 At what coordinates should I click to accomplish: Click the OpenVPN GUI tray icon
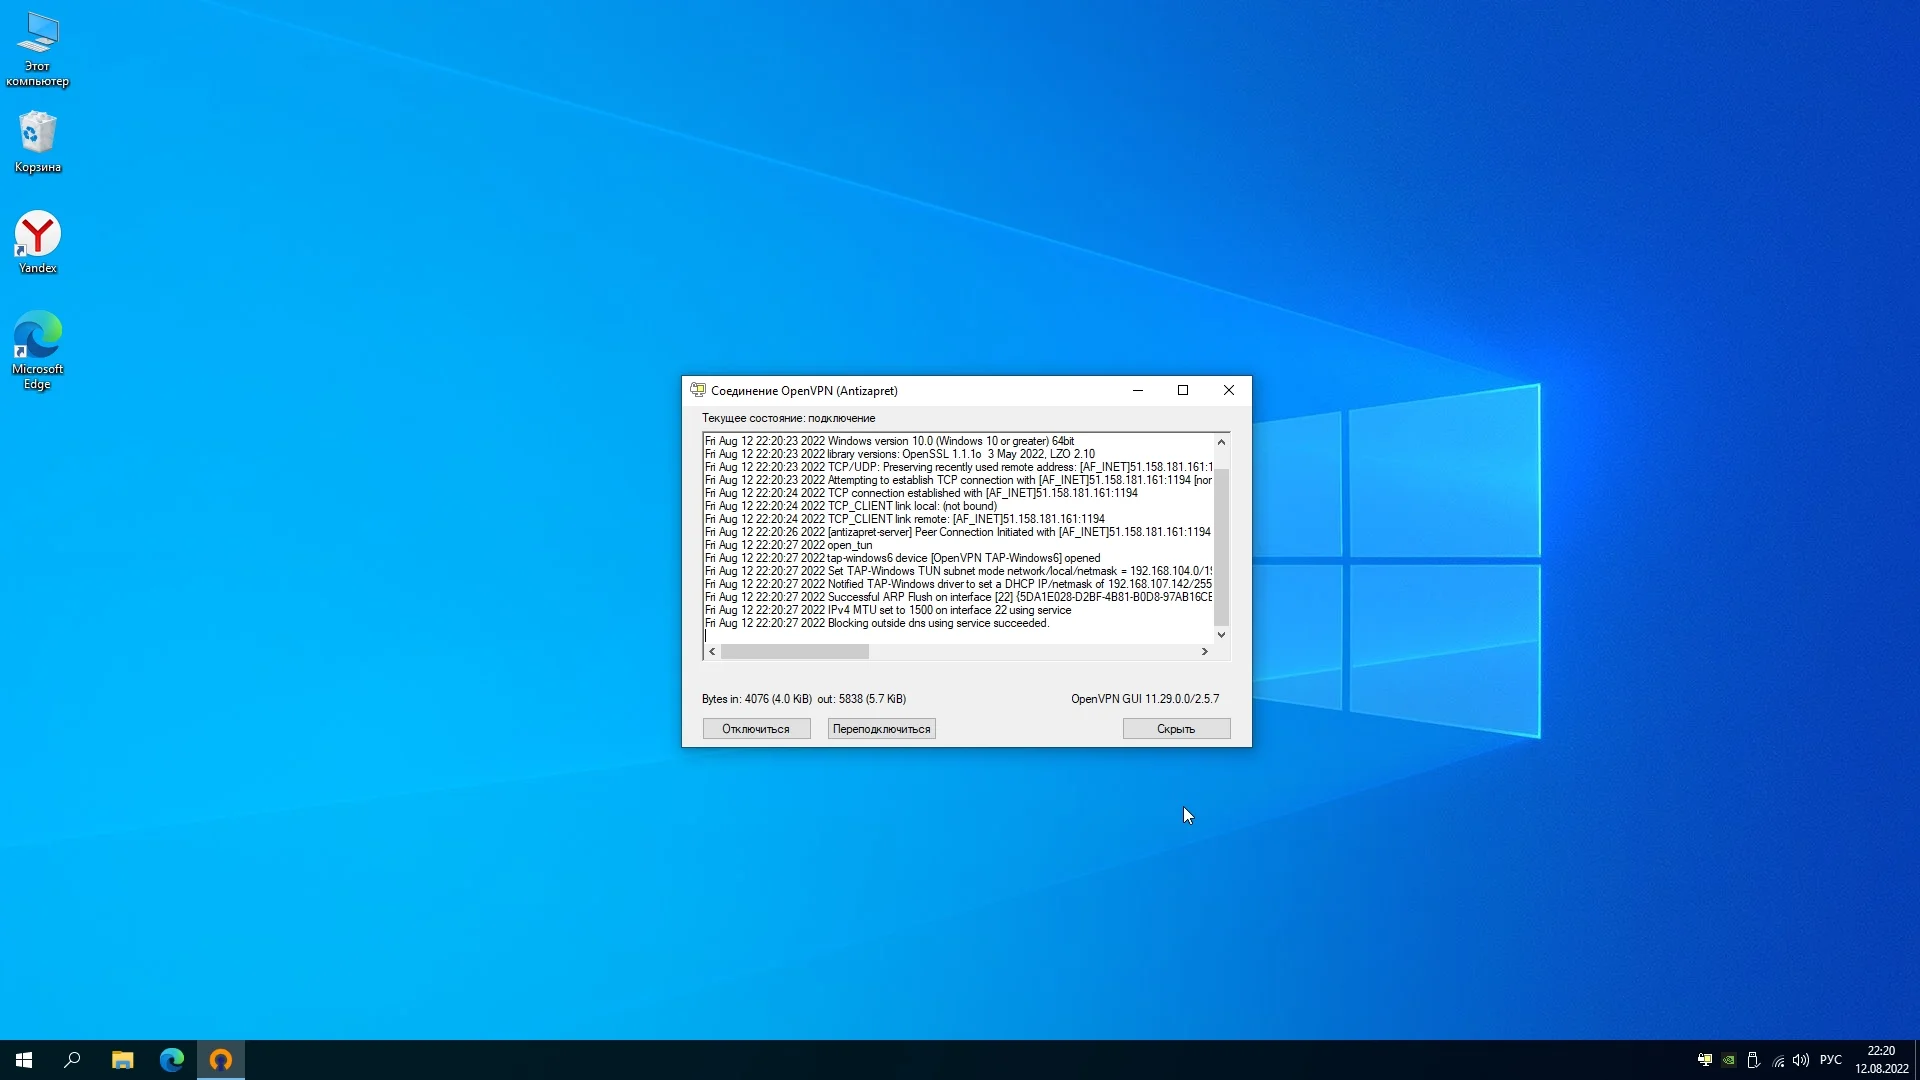point(1705,1060)
